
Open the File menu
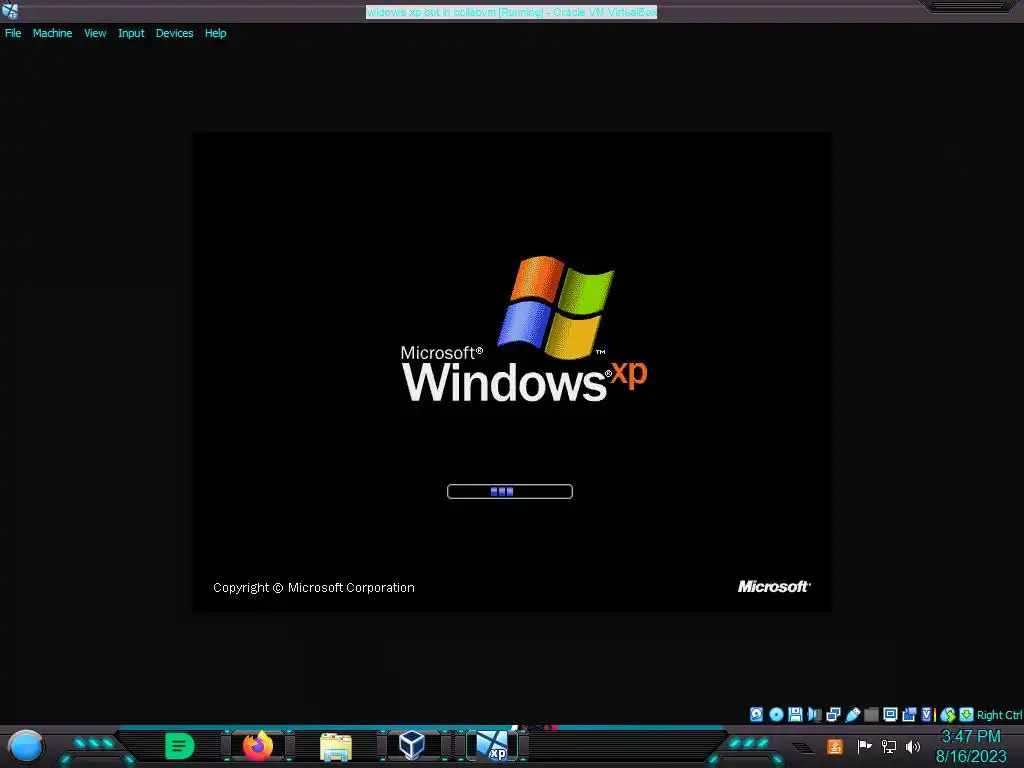[x=13, y=33]
